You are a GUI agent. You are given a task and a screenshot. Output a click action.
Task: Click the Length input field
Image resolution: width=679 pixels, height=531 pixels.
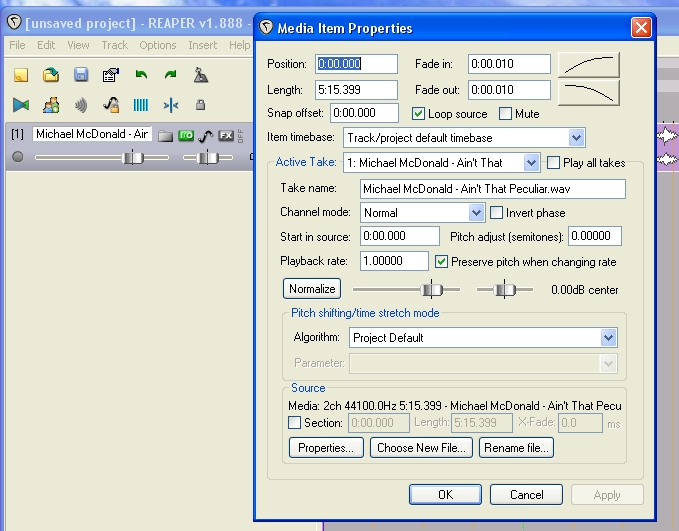click(356, 90)
